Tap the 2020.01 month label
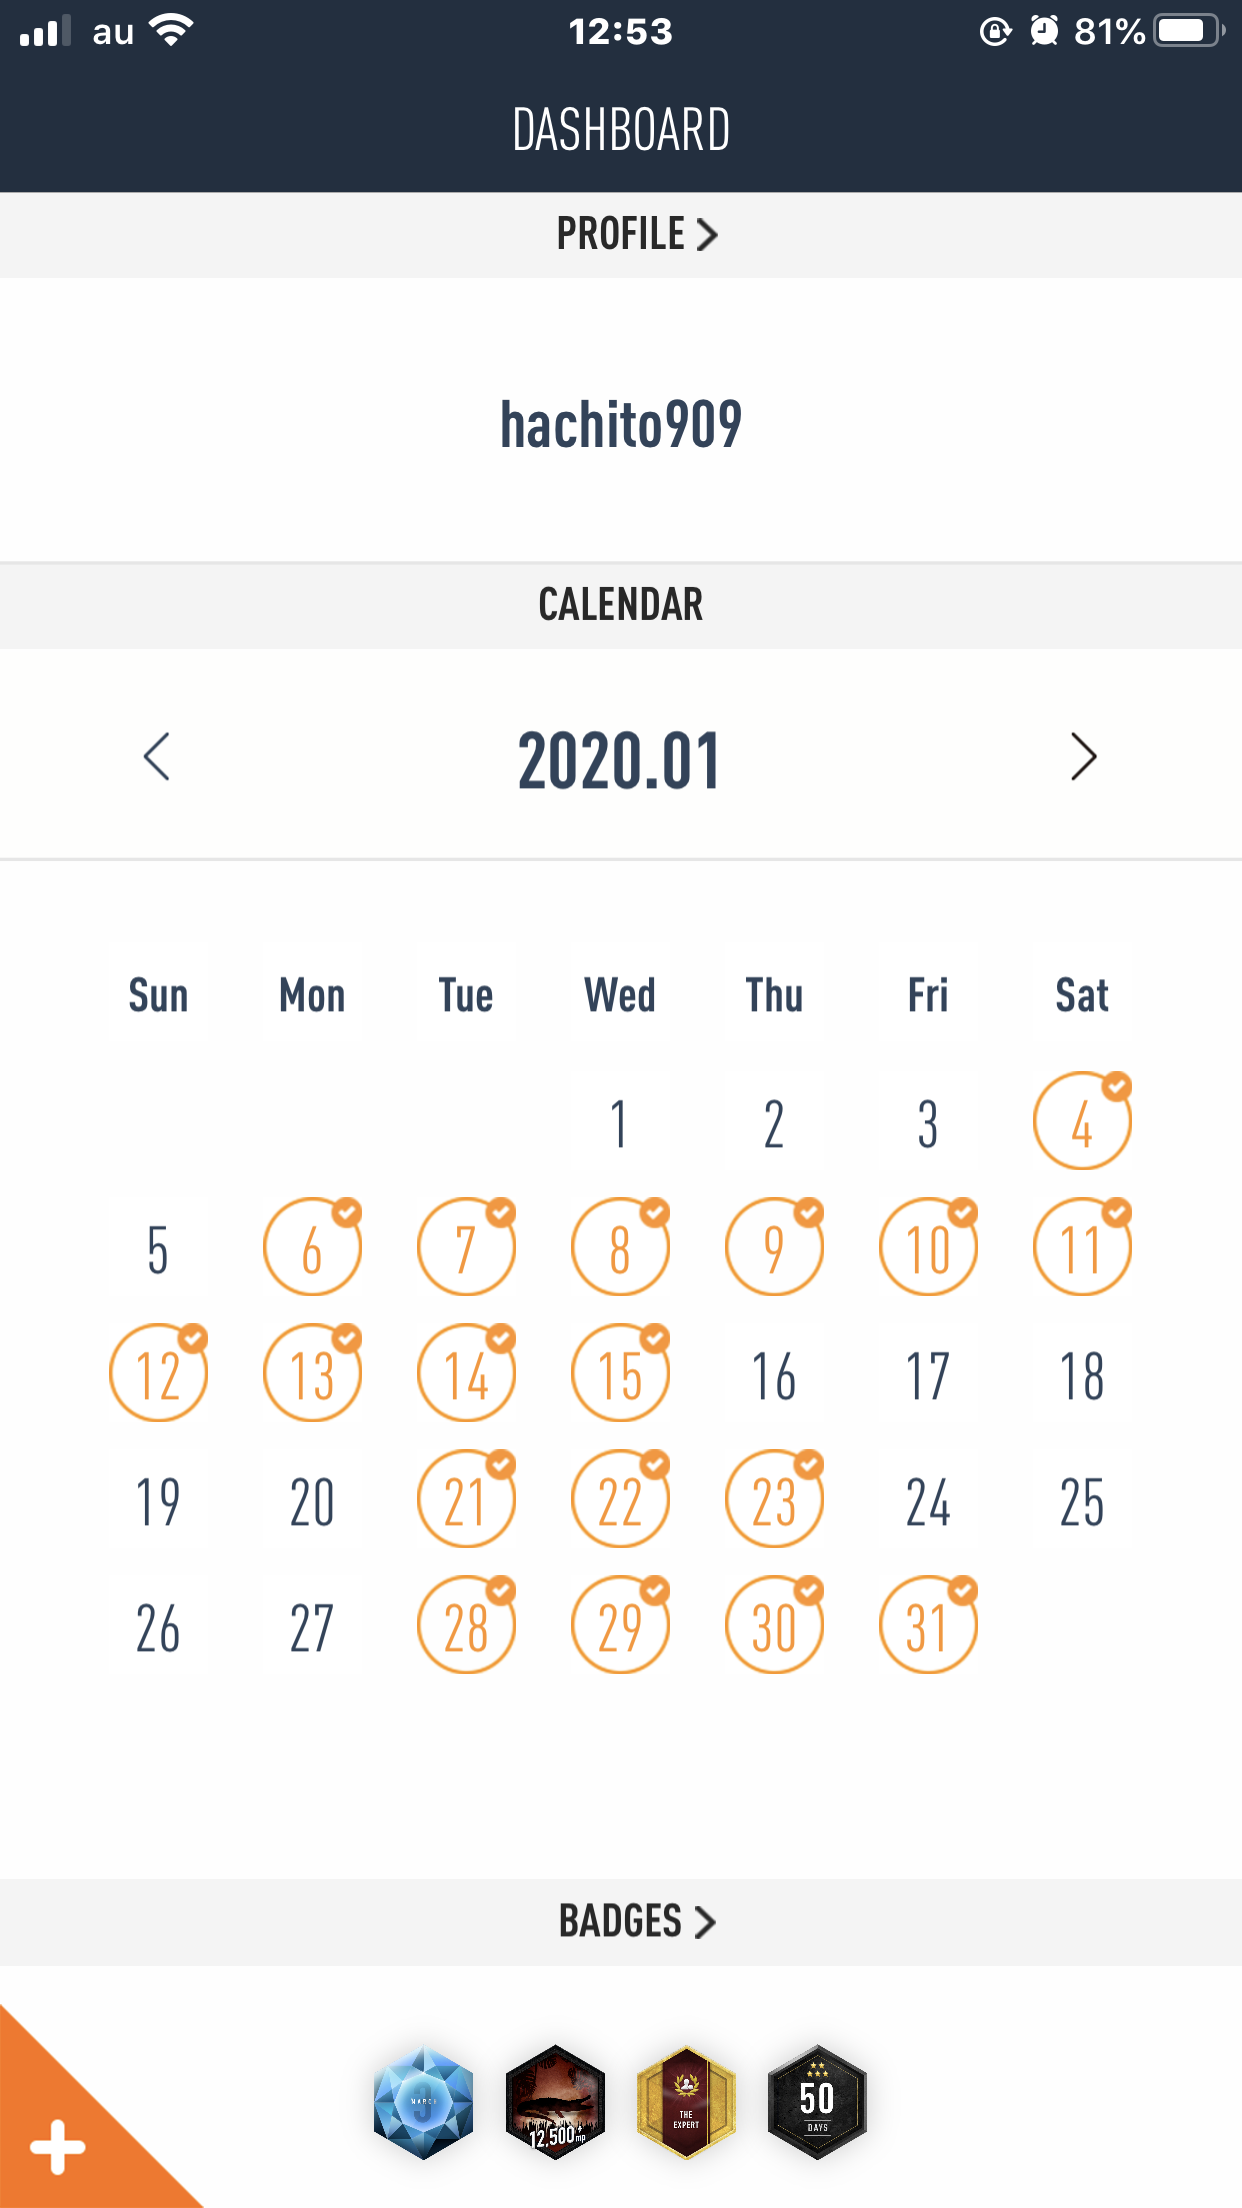The image size is (1242, 2208). coord(620,761)
